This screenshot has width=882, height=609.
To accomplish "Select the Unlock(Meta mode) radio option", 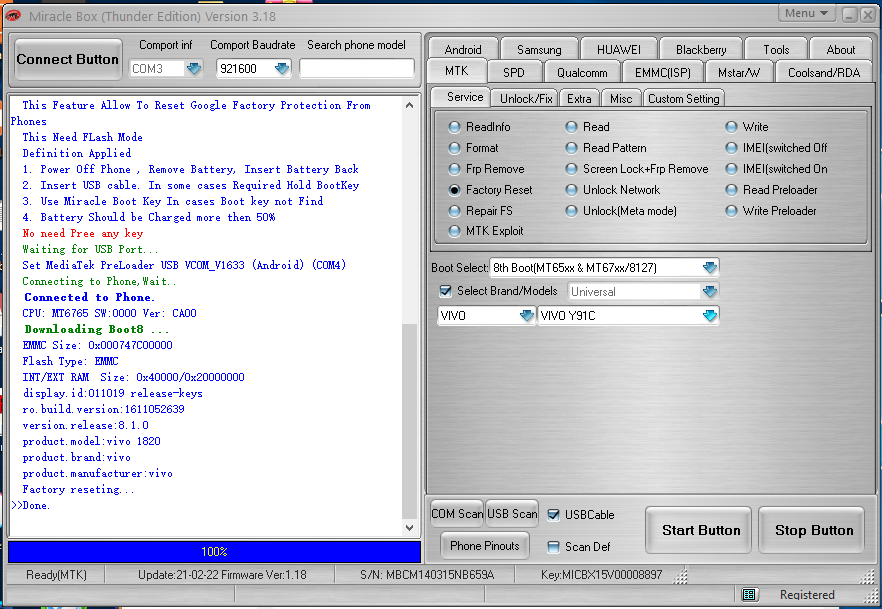I will tap(572, 211).
